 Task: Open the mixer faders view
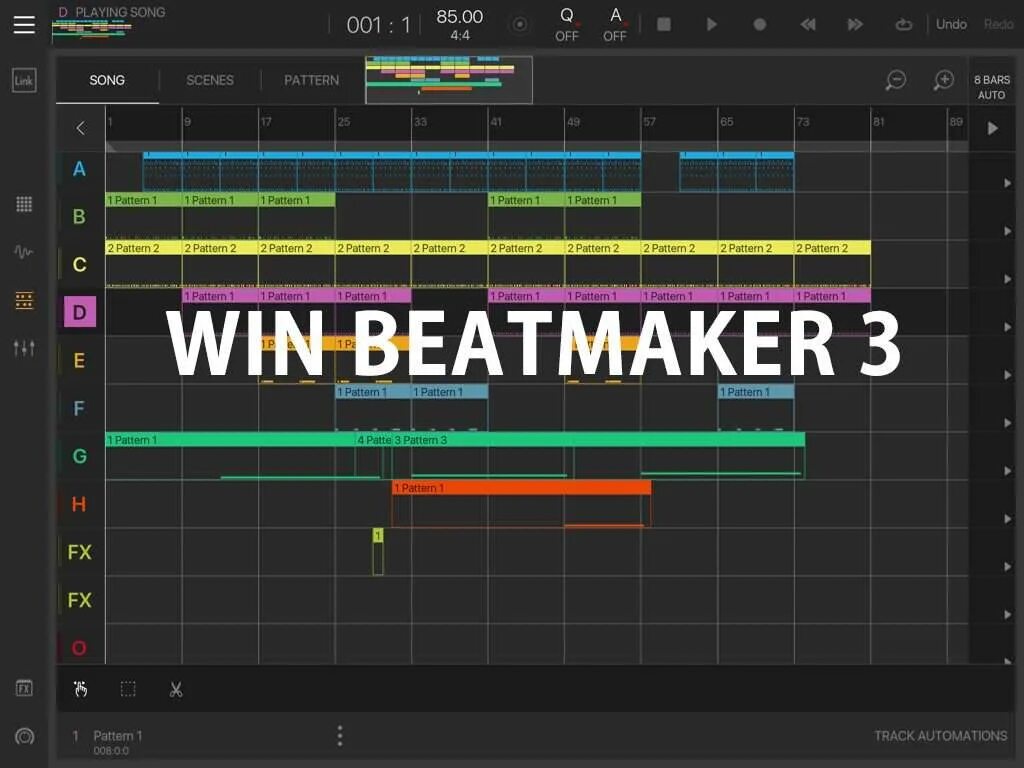pos(24,348)
